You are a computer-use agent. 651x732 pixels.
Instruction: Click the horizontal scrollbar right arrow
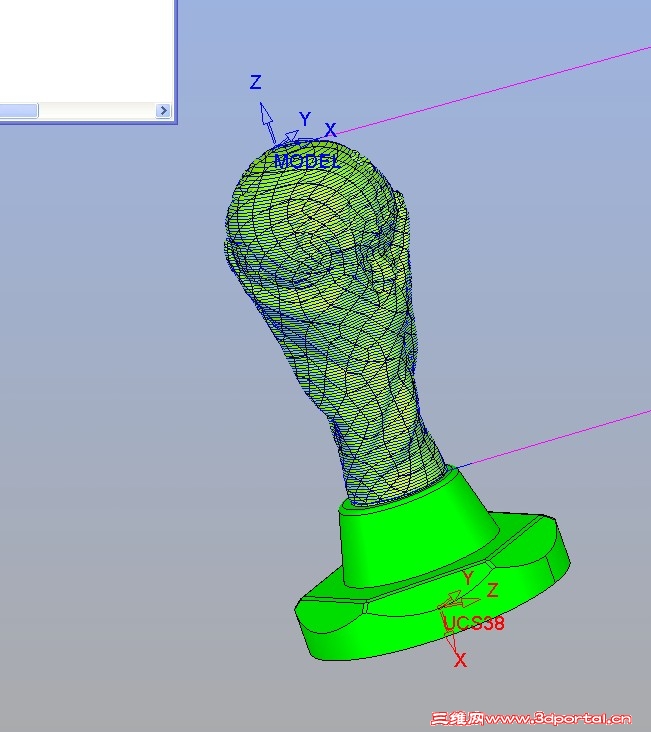[163, 111]
